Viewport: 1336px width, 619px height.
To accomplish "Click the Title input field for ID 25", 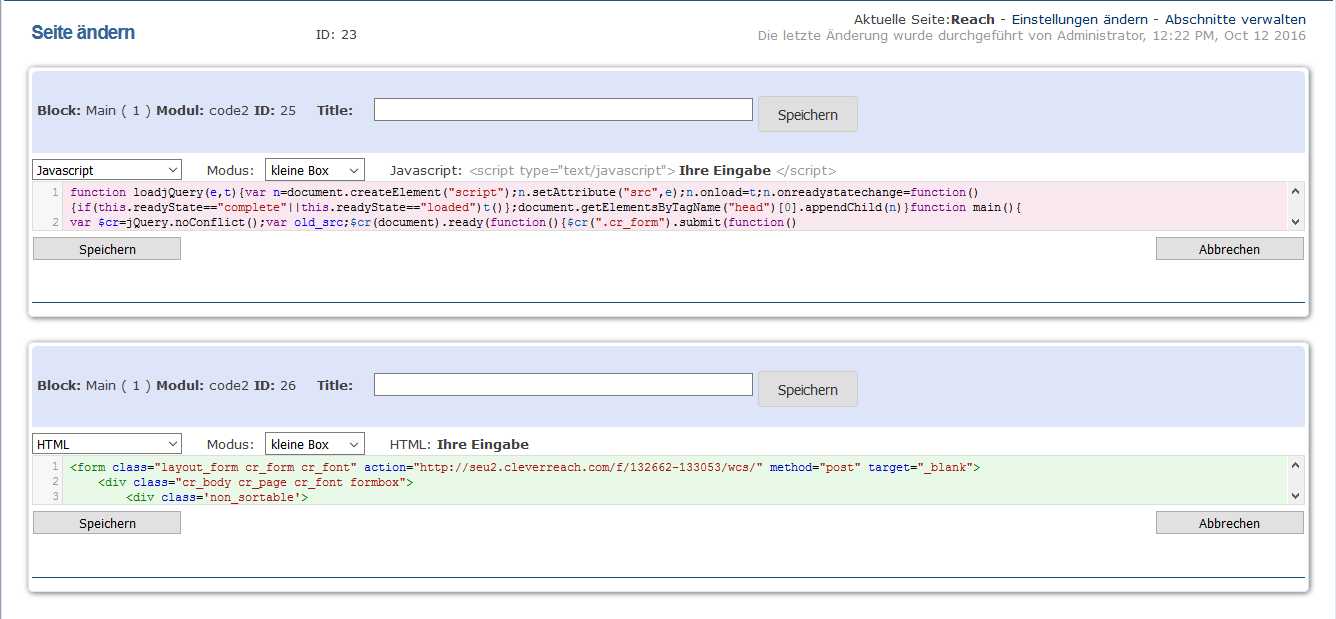I will (x=563, y=110).
